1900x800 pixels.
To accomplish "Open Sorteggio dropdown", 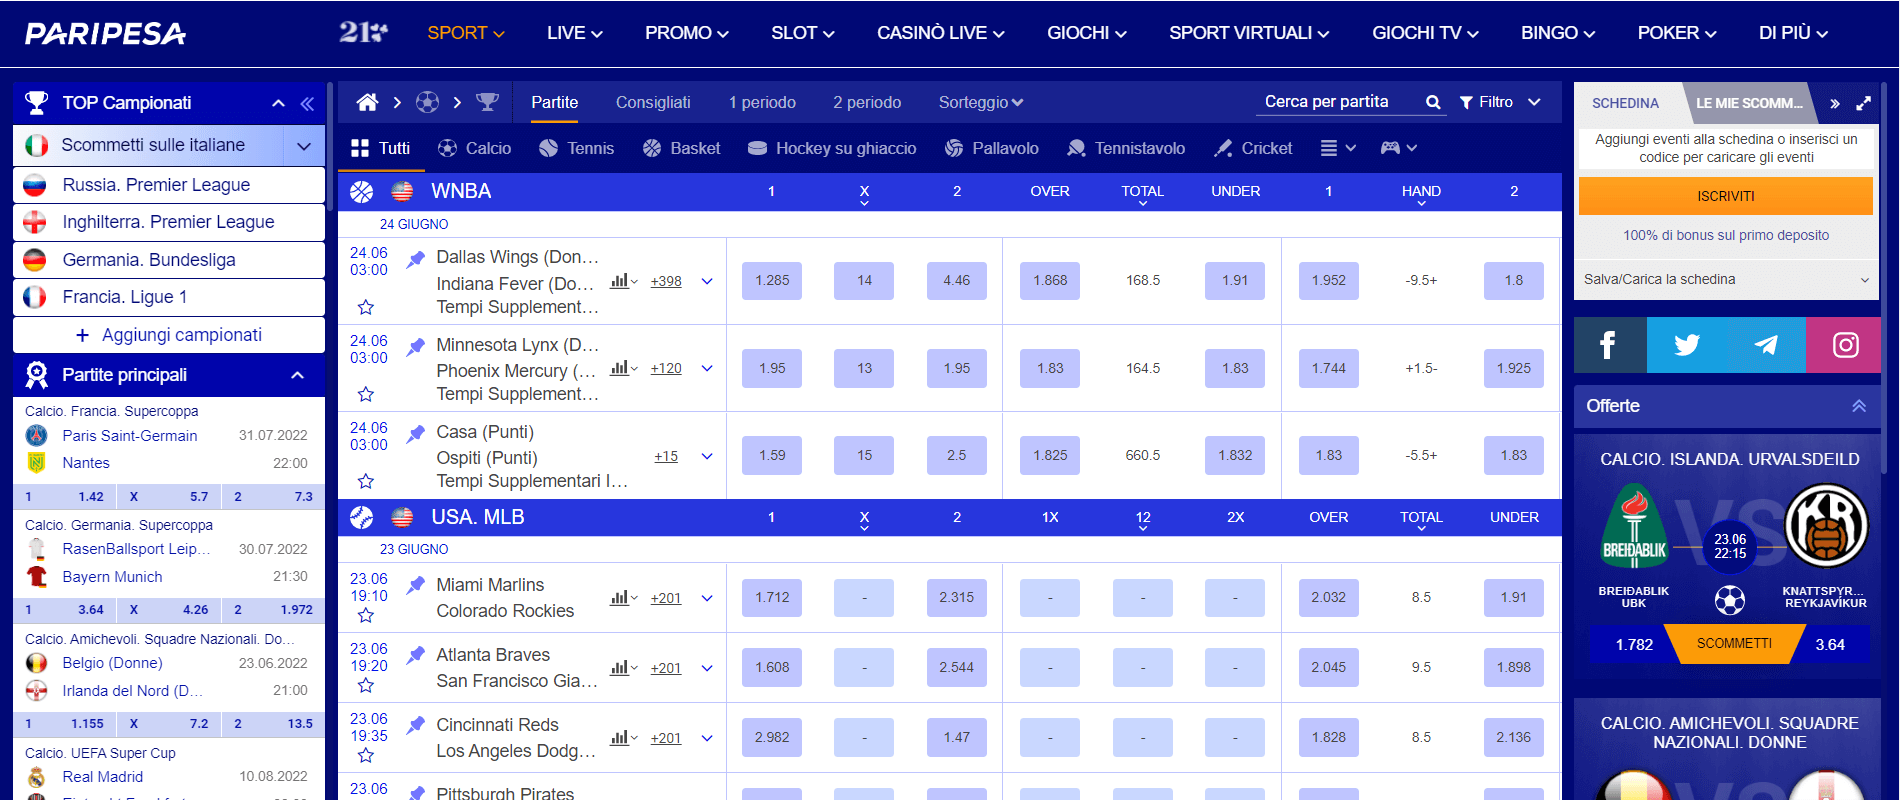I will pos(980,102).
